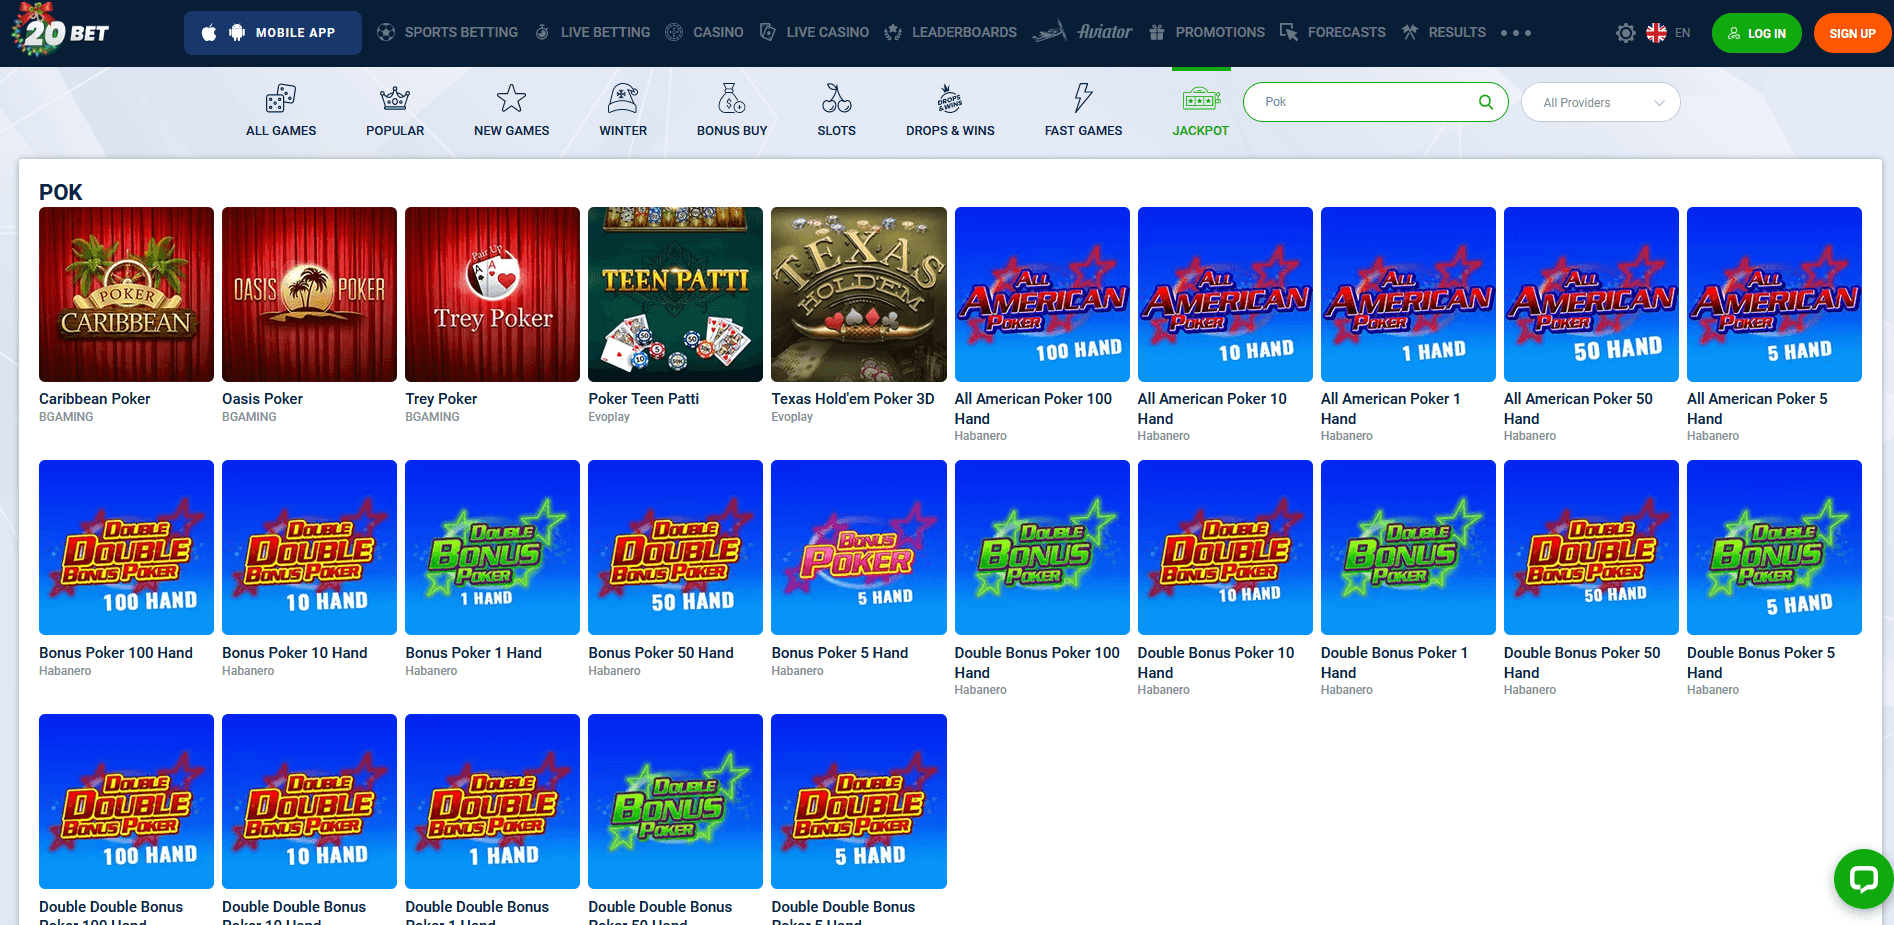
Task: Open Double Bonus Poker 50 Hand thumbnail
Action: pyautogui.click(x=1591, y=547)
